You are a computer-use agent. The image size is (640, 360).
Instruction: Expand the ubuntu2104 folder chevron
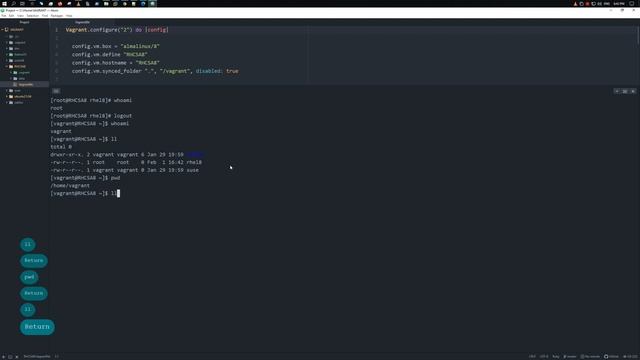[x=7, y=96]
